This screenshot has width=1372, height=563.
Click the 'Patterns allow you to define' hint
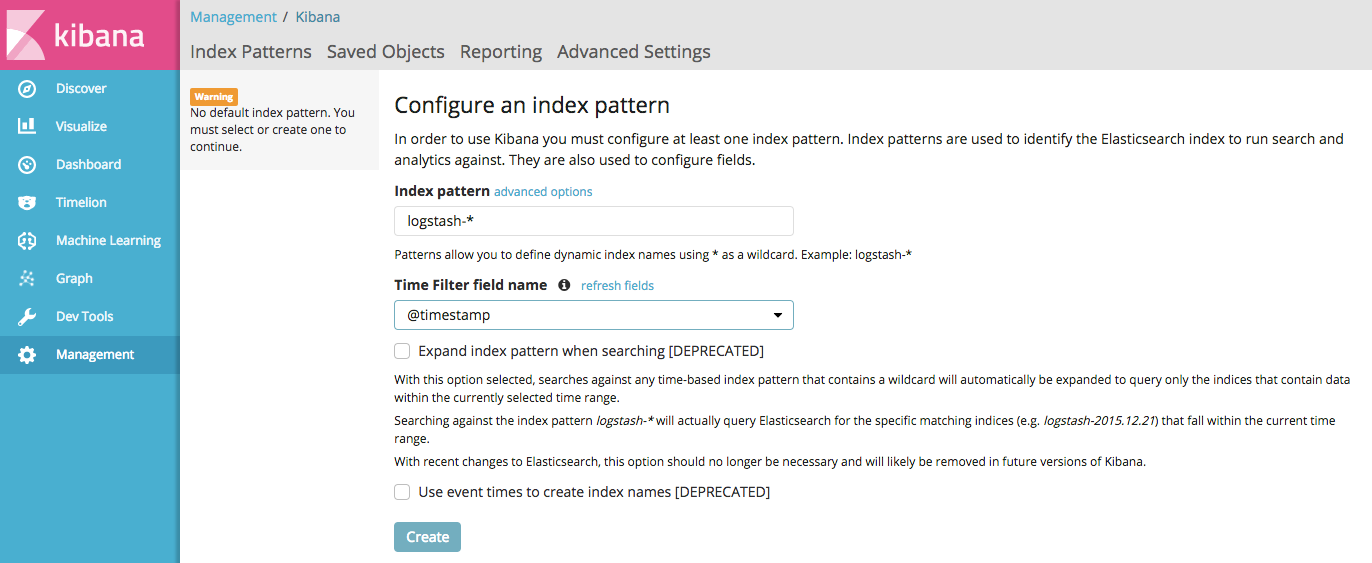pos(653,255)
